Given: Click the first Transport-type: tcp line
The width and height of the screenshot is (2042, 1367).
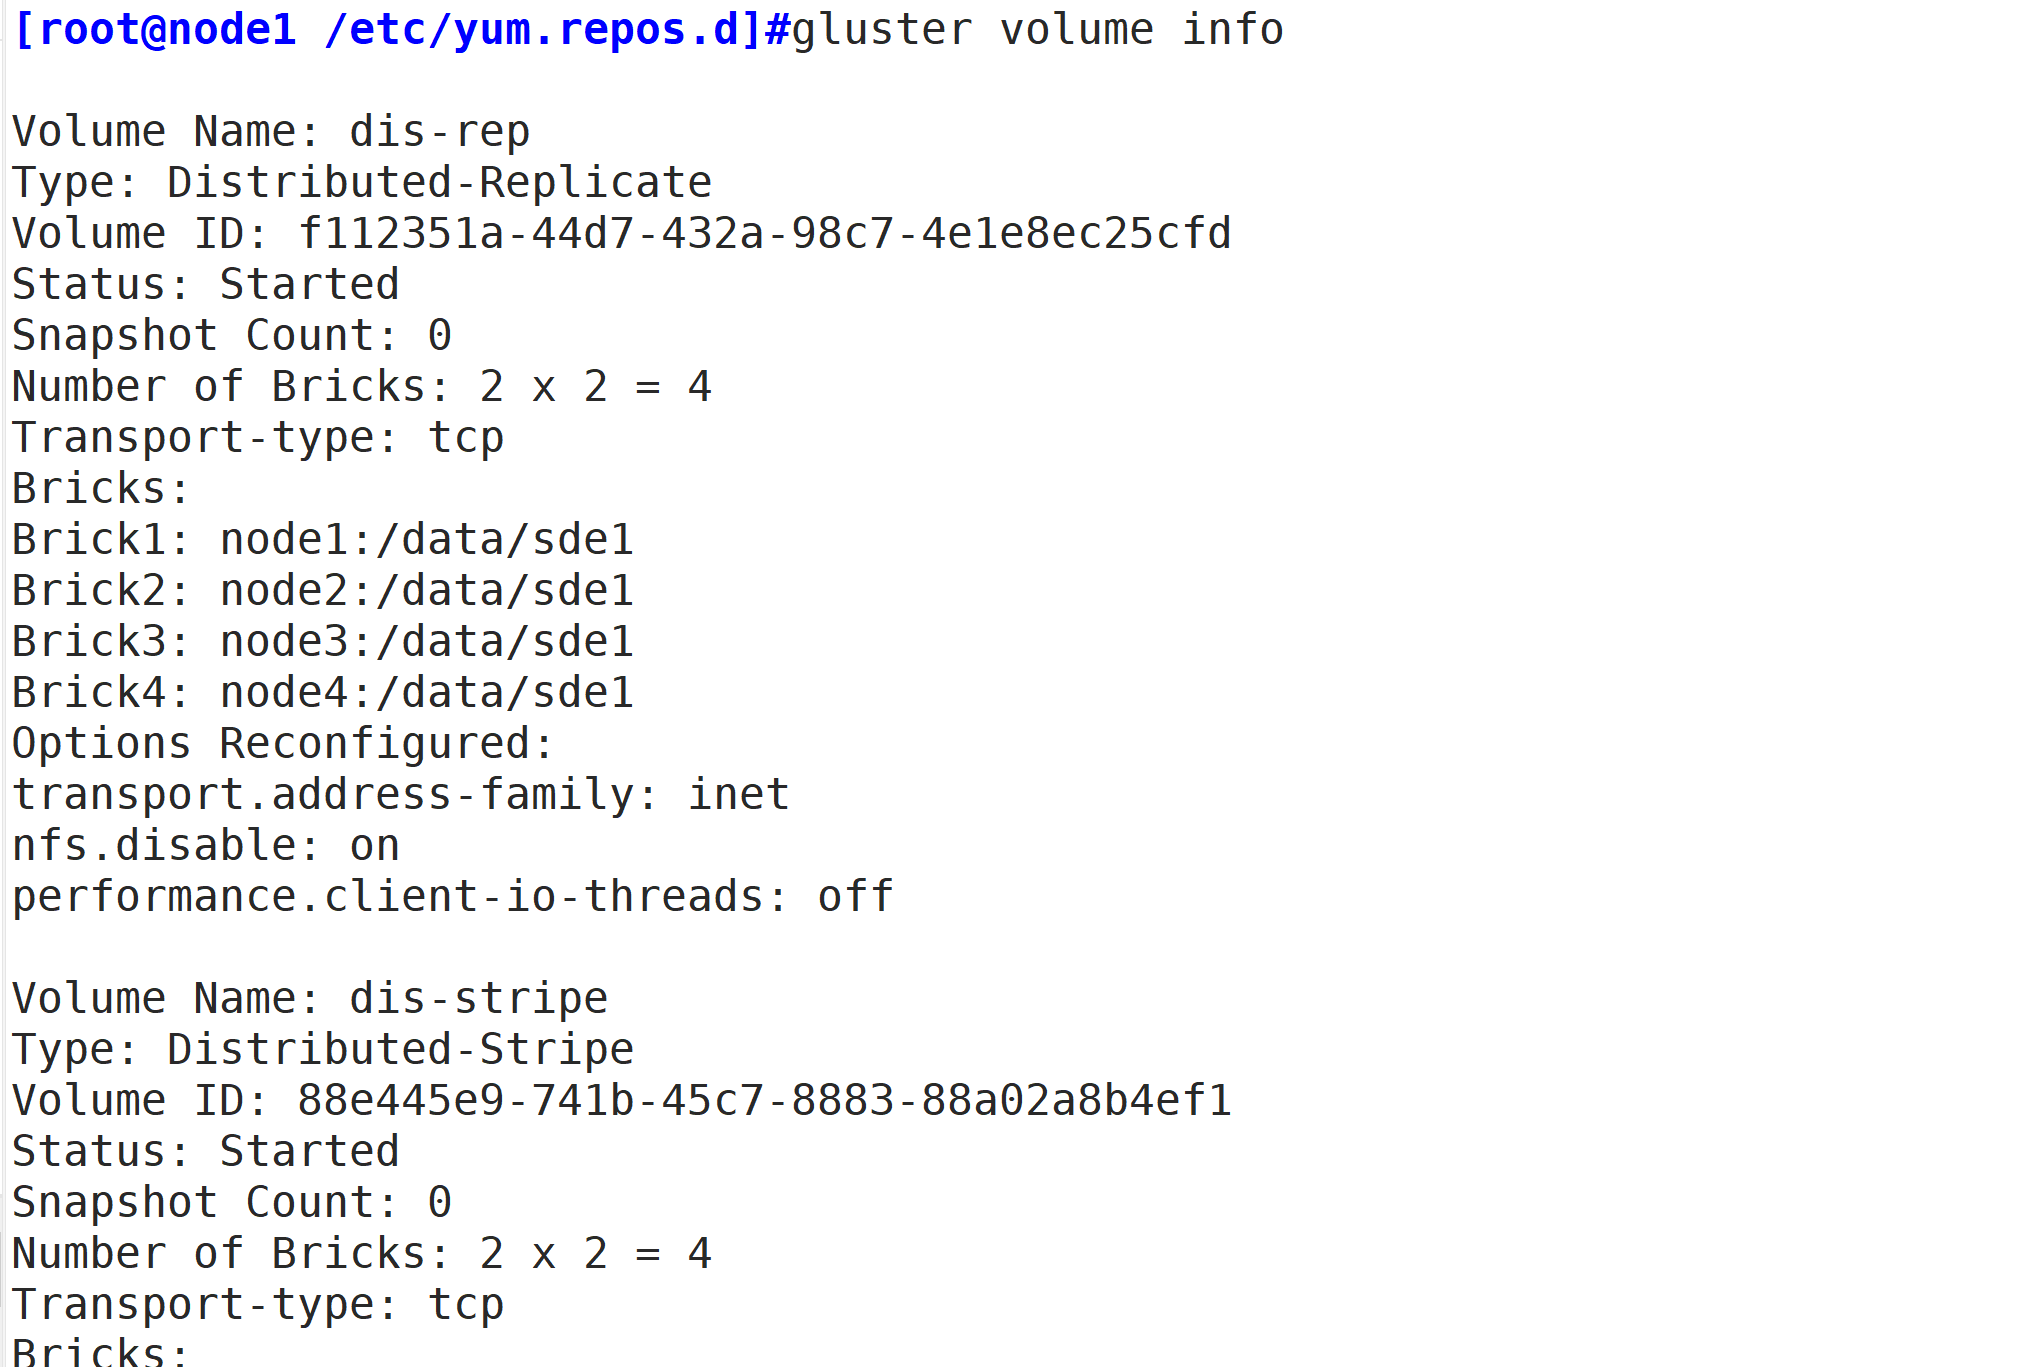Looking at the screenshot, I should click(x=258, y=438).
